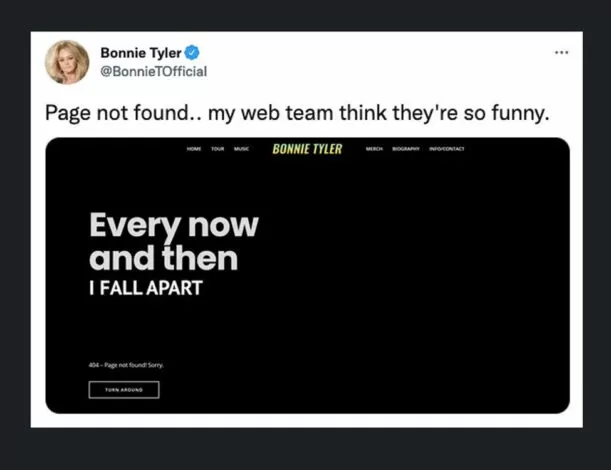Click the "I FALL APART" text

(x=146, y=289)
